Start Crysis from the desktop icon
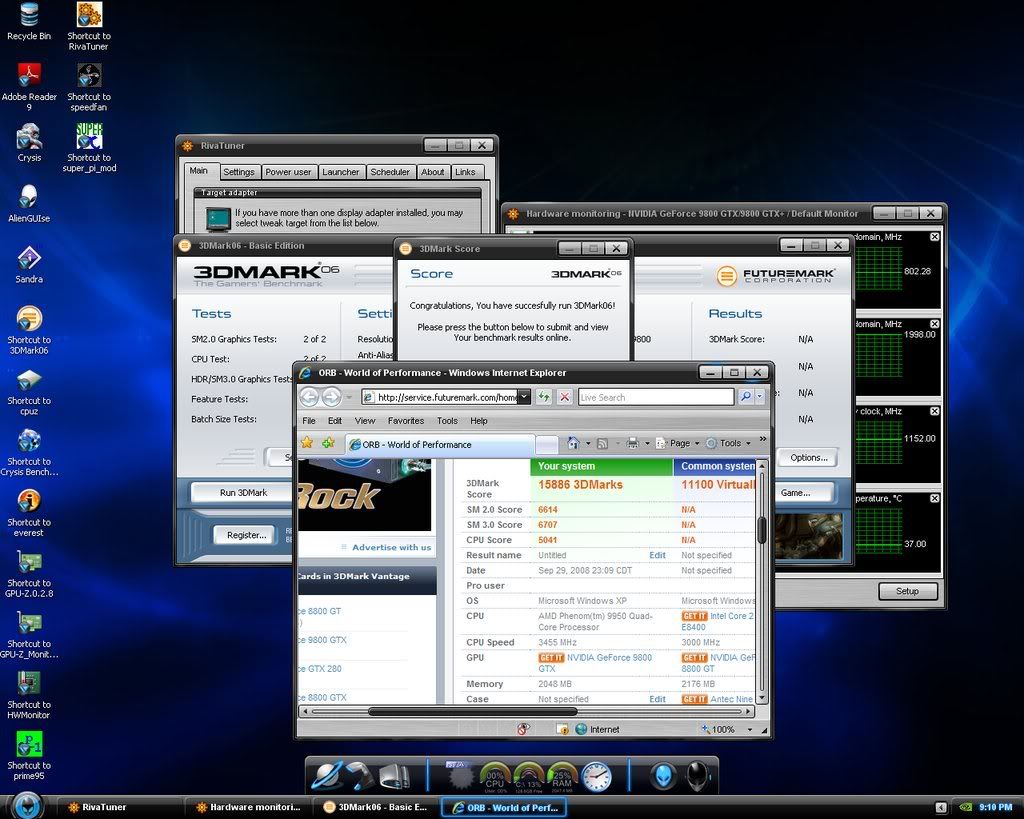 pyautogui.click(x=29, y=142)
